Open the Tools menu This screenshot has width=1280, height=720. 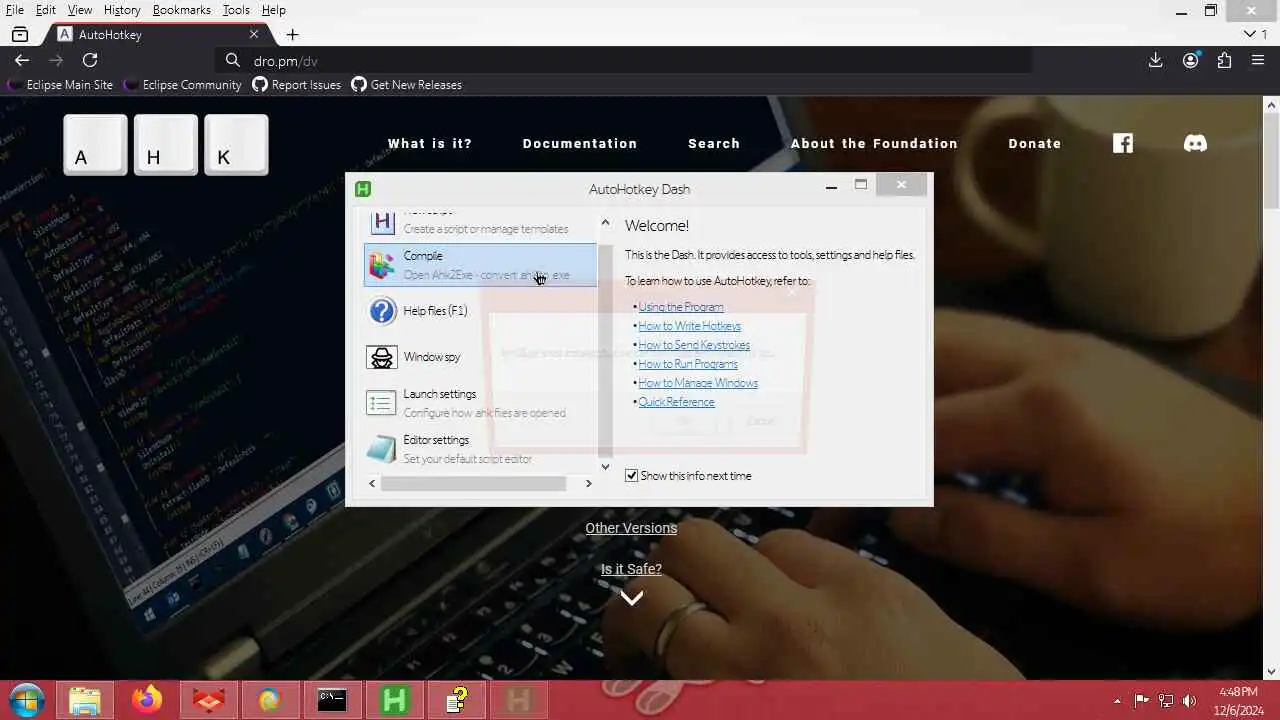click(236, 10)
